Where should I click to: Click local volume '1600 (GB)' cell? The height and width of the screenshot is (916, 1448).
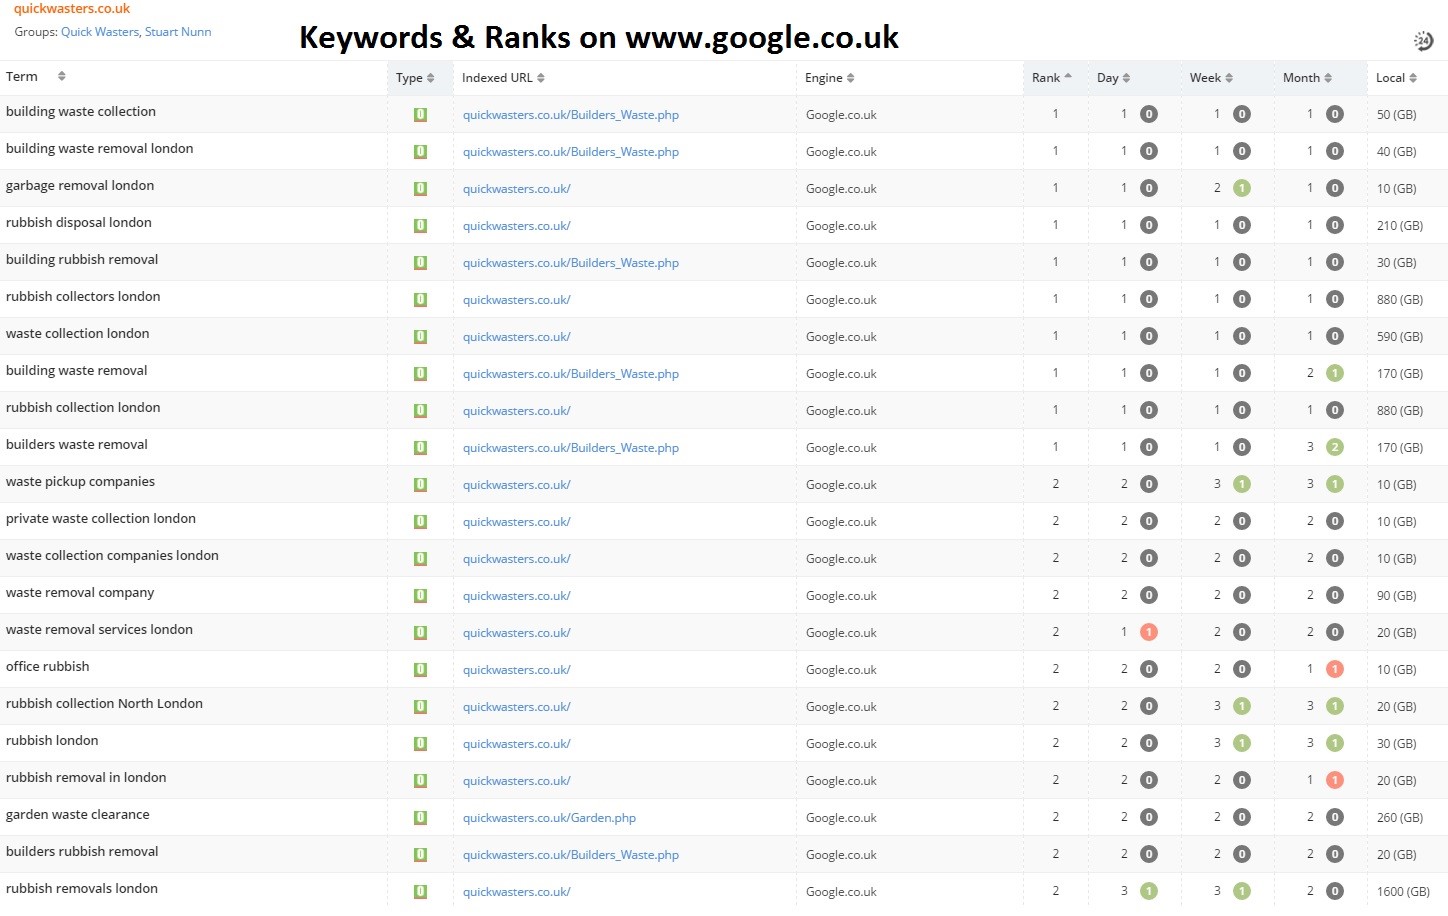[1403, 892]
